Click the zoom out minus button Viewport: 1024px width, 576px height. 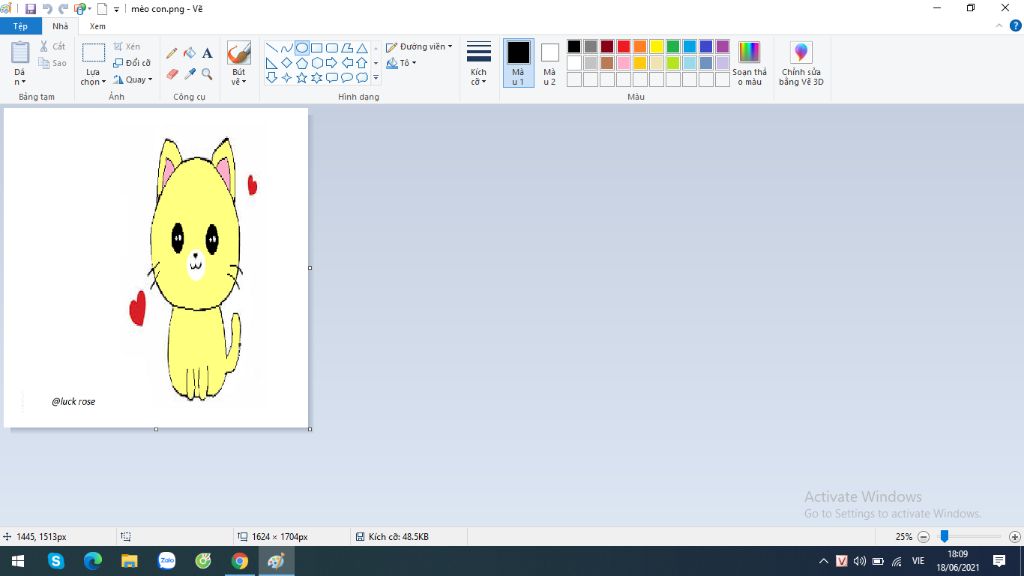923,537
